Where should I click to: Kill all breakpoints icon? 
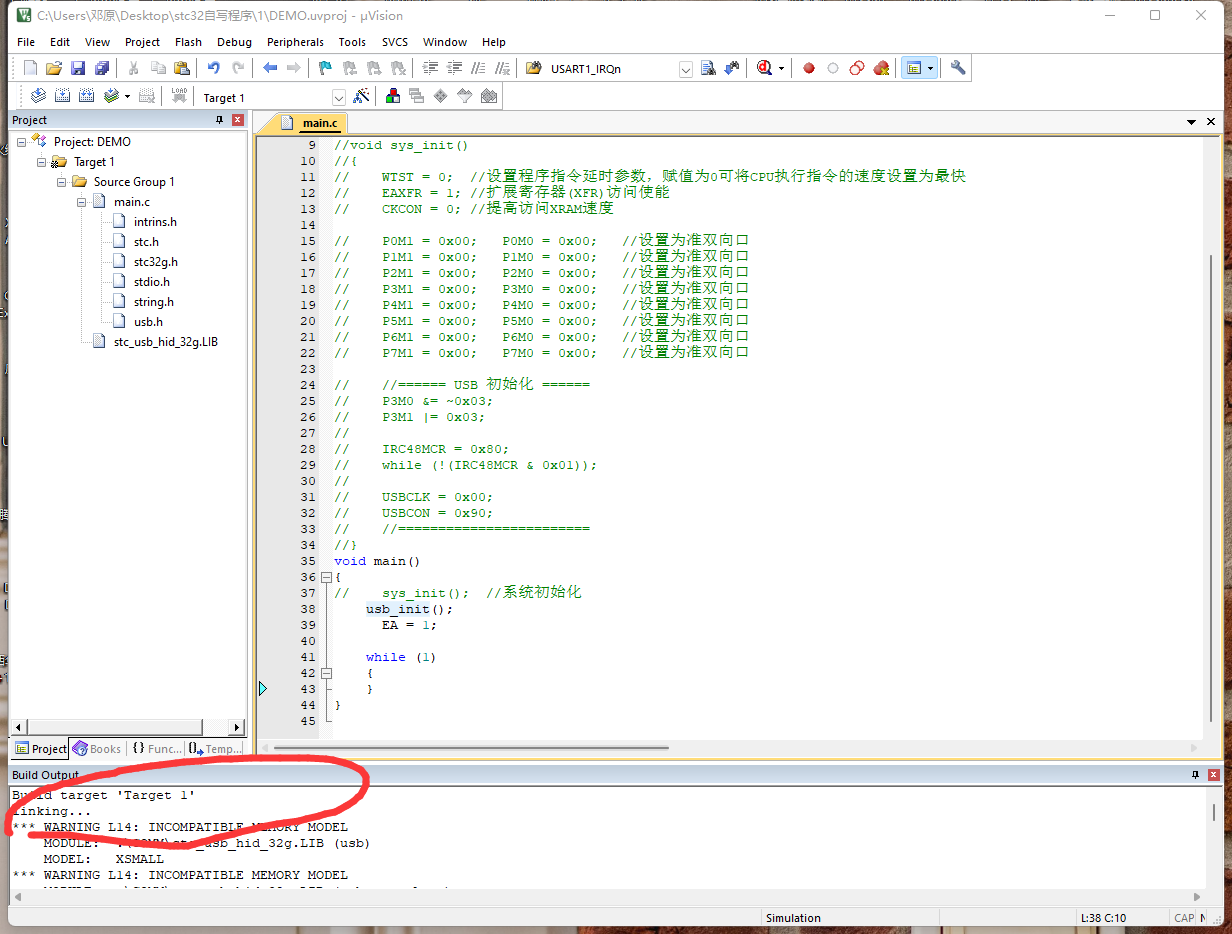pyautogui.click(x=881, y=68)
